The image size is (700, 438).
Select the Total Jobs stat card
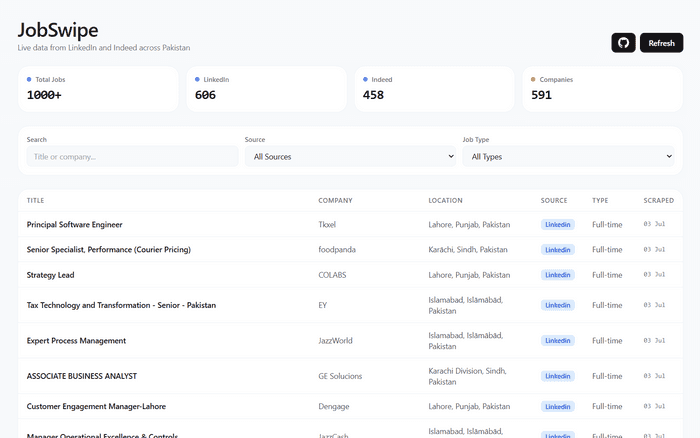pyautogui.click(x=98, y=89)
